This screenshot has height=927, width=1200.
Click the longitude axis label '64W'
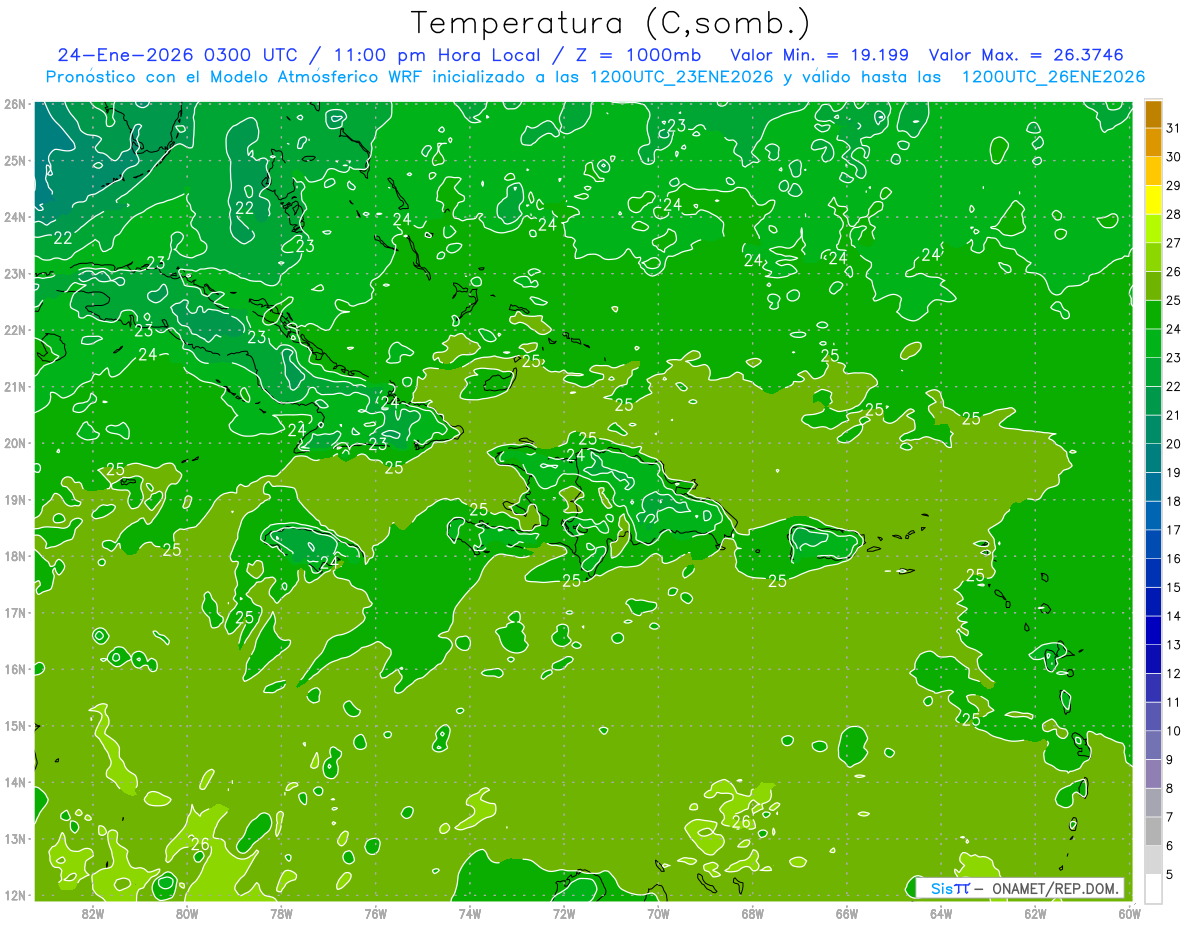coord(941,913)
